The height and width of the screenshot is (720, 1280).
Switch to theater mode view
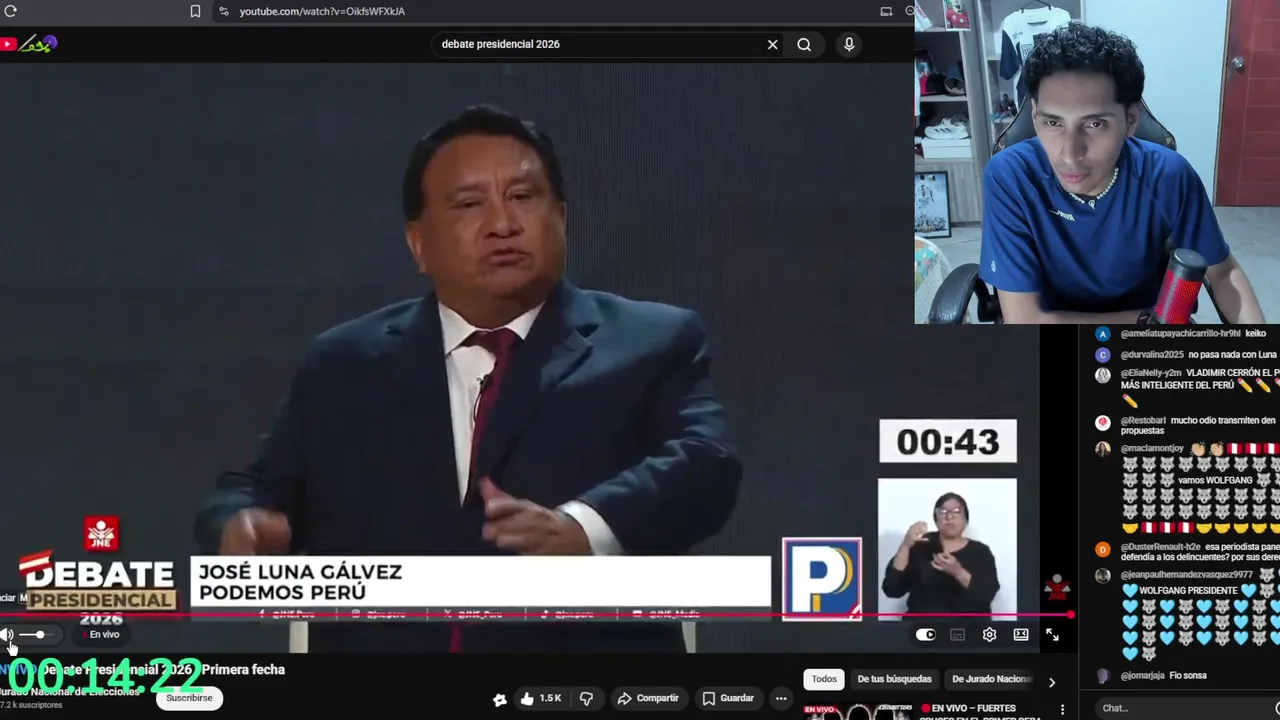[x=1021, y=634]
